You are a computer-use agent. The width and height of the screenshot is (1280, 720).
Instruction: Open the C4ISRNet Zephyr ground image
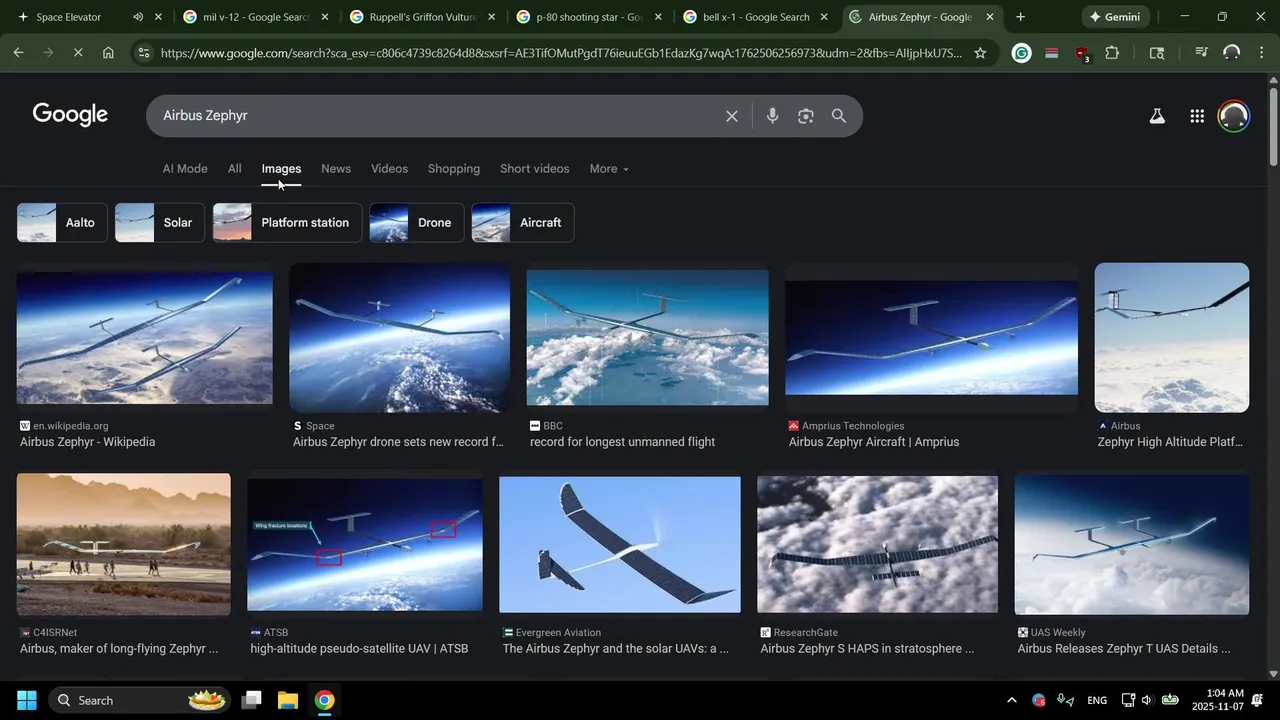point(124,544)
